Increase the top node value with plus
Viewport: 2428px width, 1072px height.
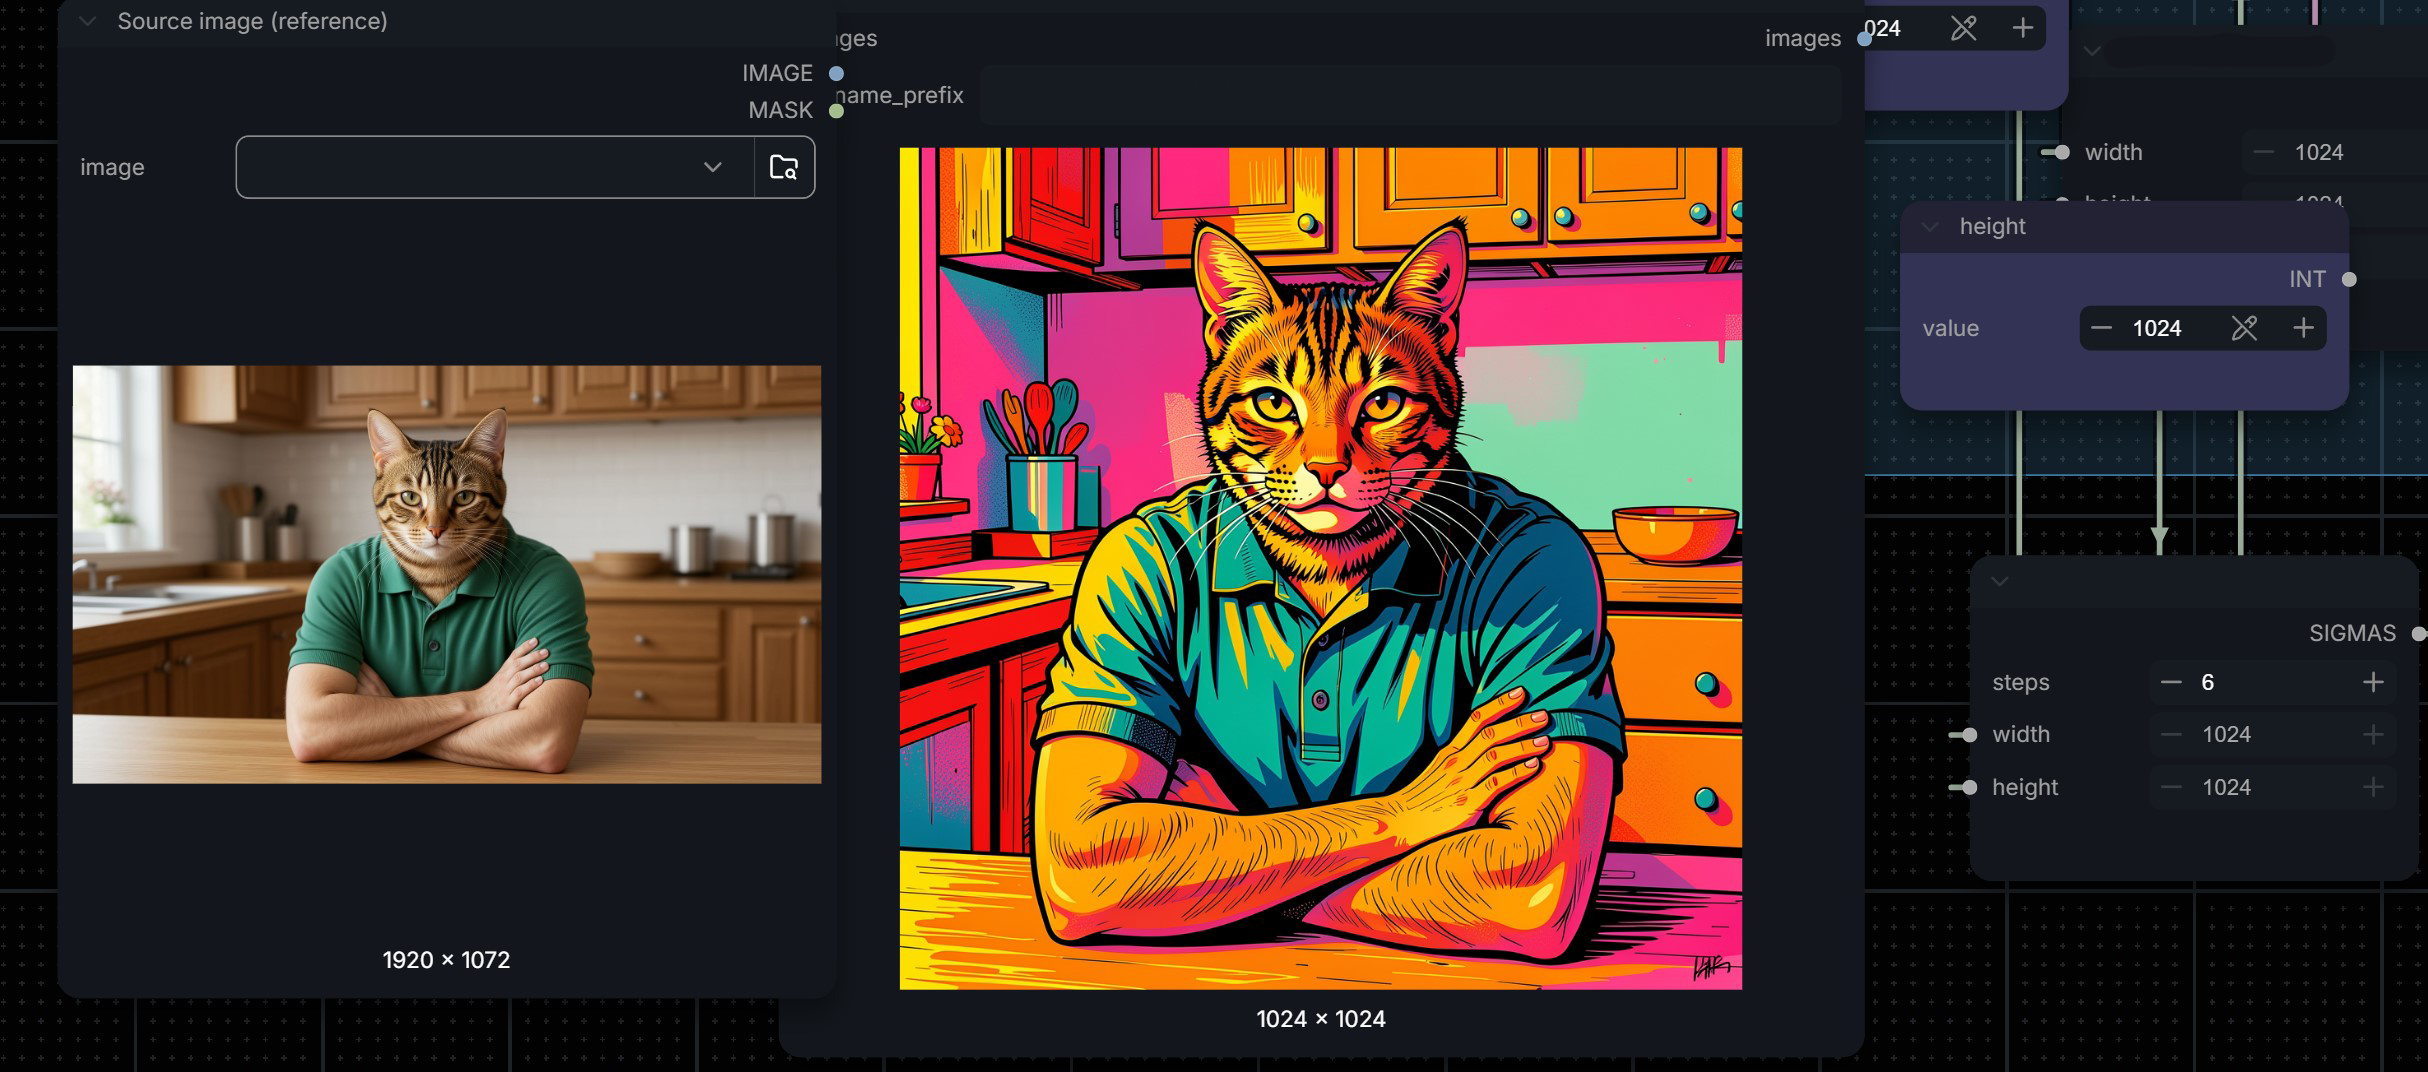tap(2022, 28)
